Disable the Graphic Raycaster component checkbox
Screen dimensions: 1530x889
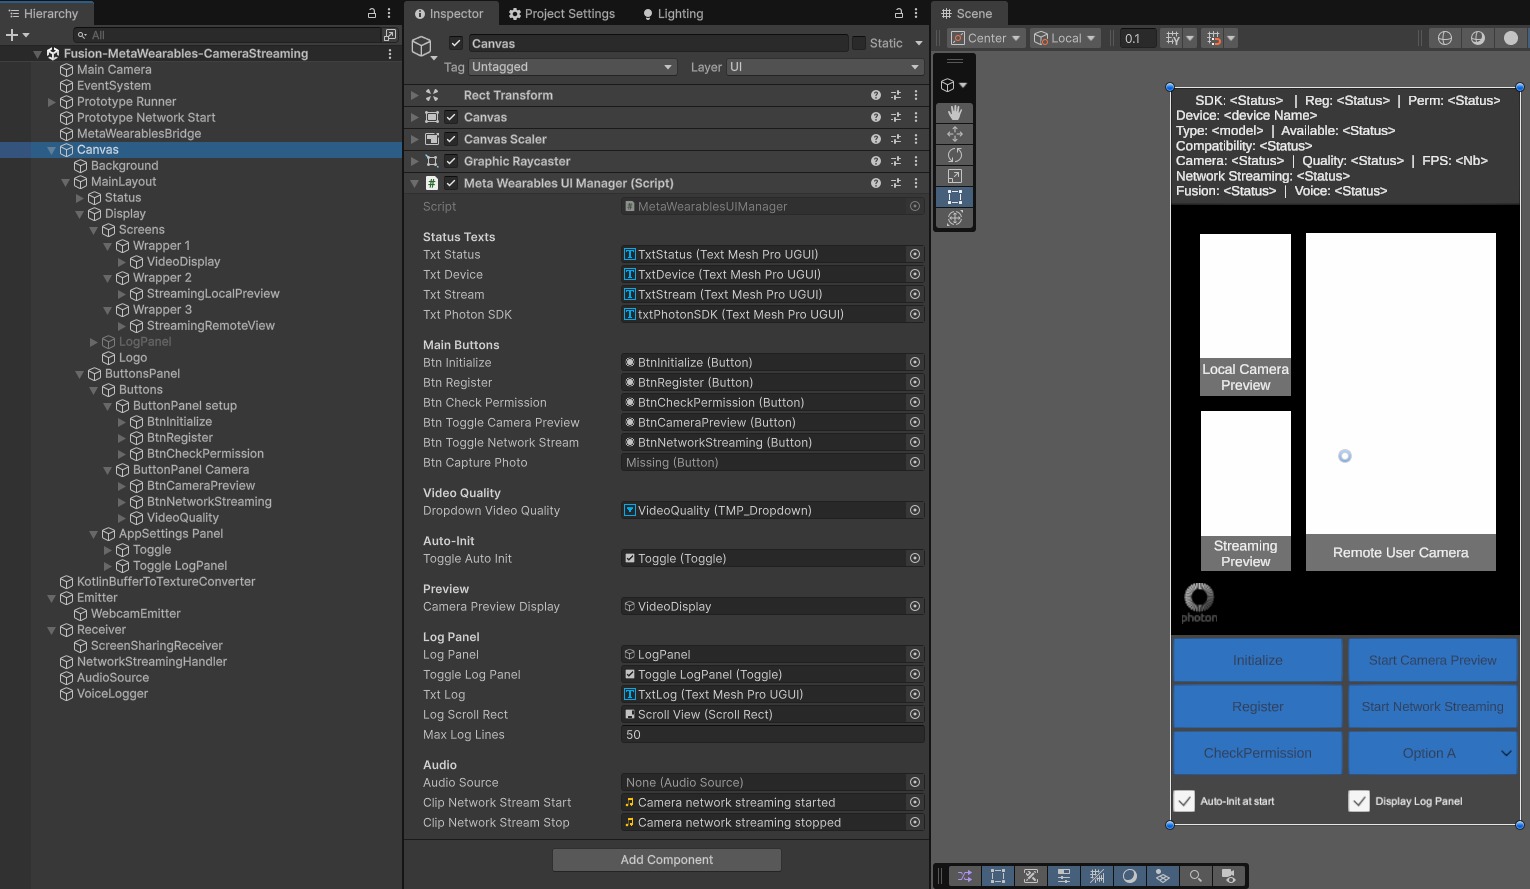pos(451,161)
